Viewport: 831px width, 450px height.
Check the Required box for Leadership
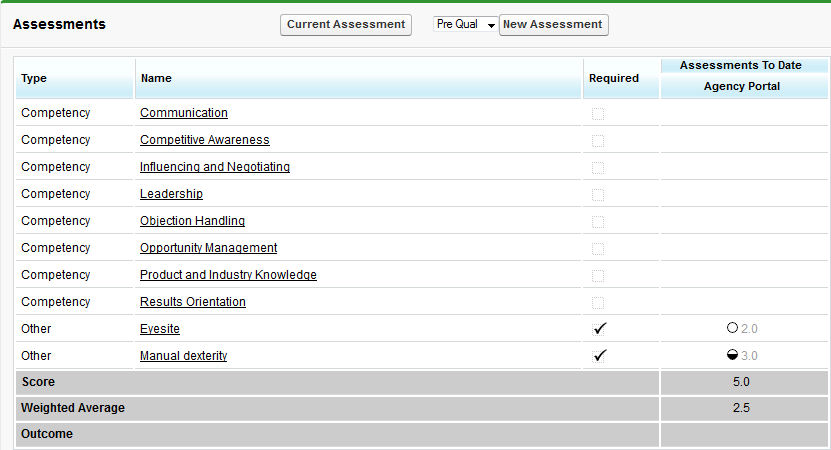point(598,194)
